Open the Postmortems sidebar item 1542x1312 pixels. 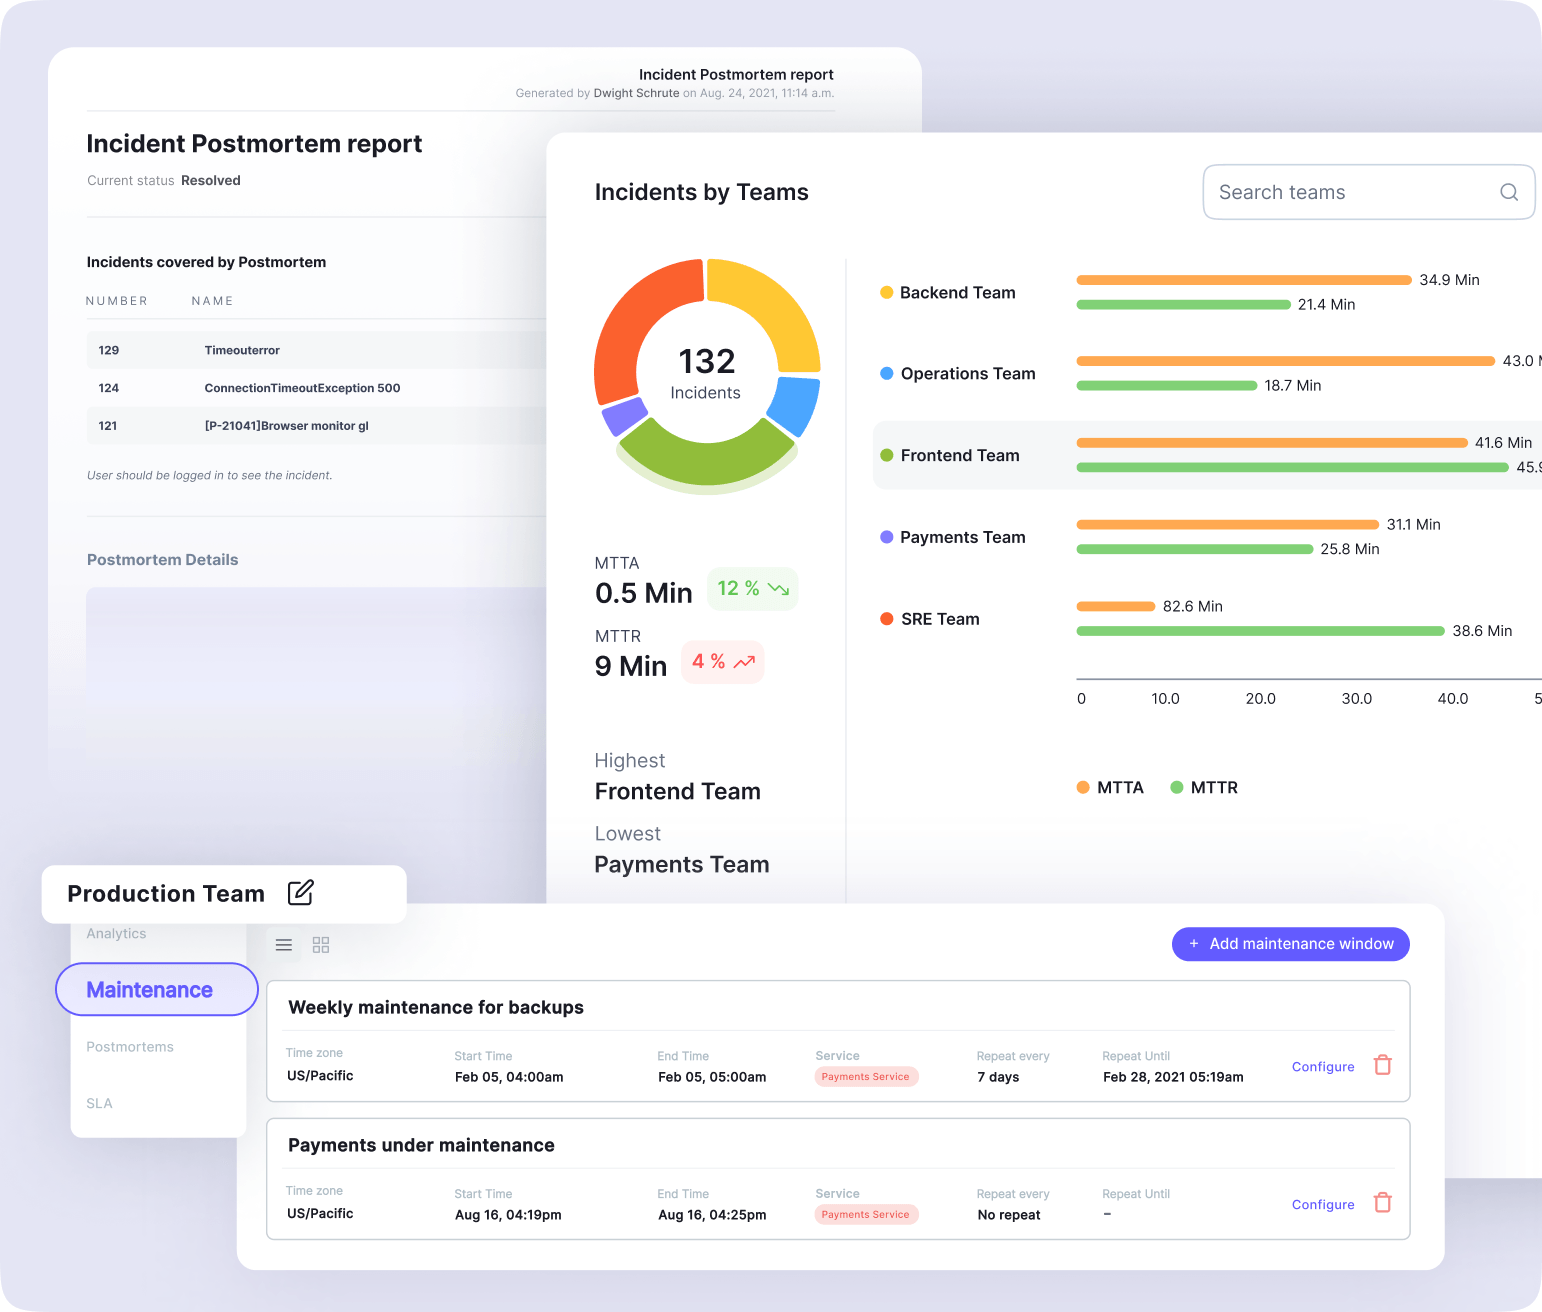pos(130,1047)
